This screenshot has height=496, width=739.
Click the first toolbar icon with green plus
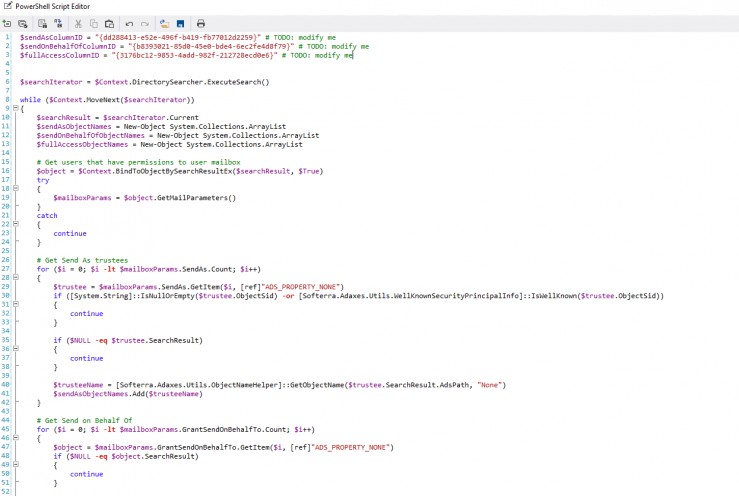(7, 24)
